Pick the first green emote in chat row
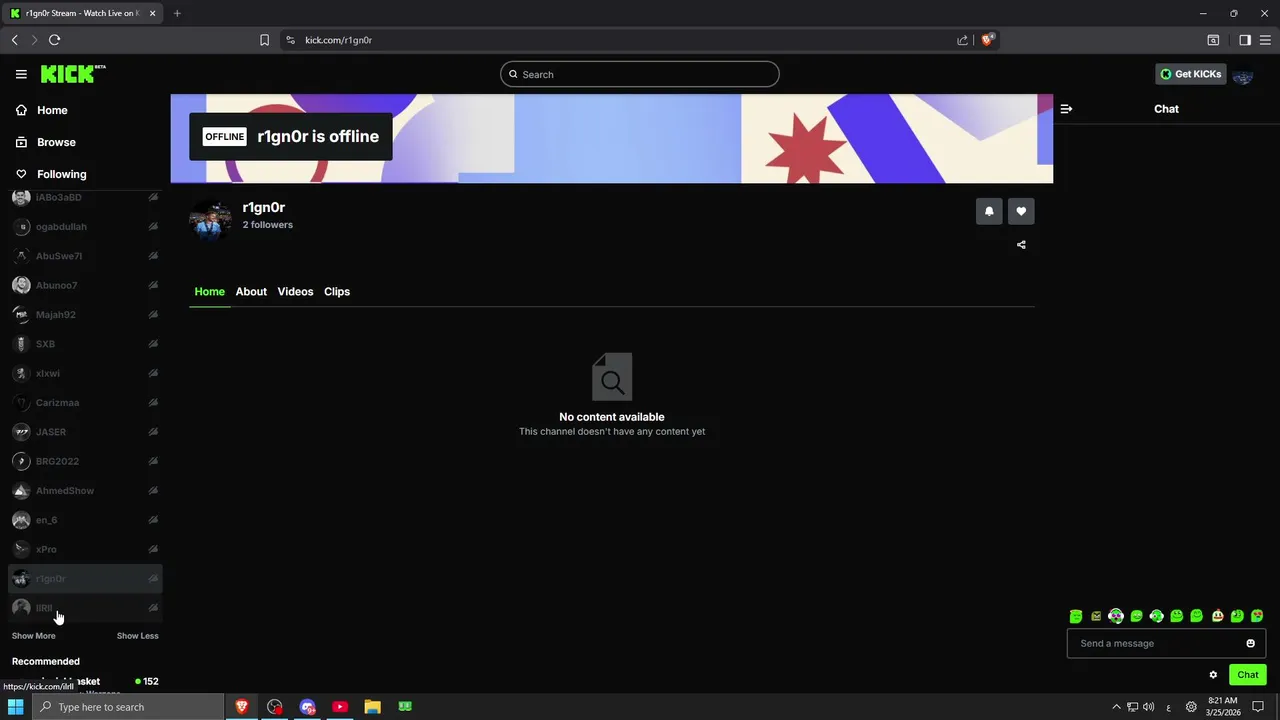This screenshot has width=1280, height=720. click(1076, 616)
